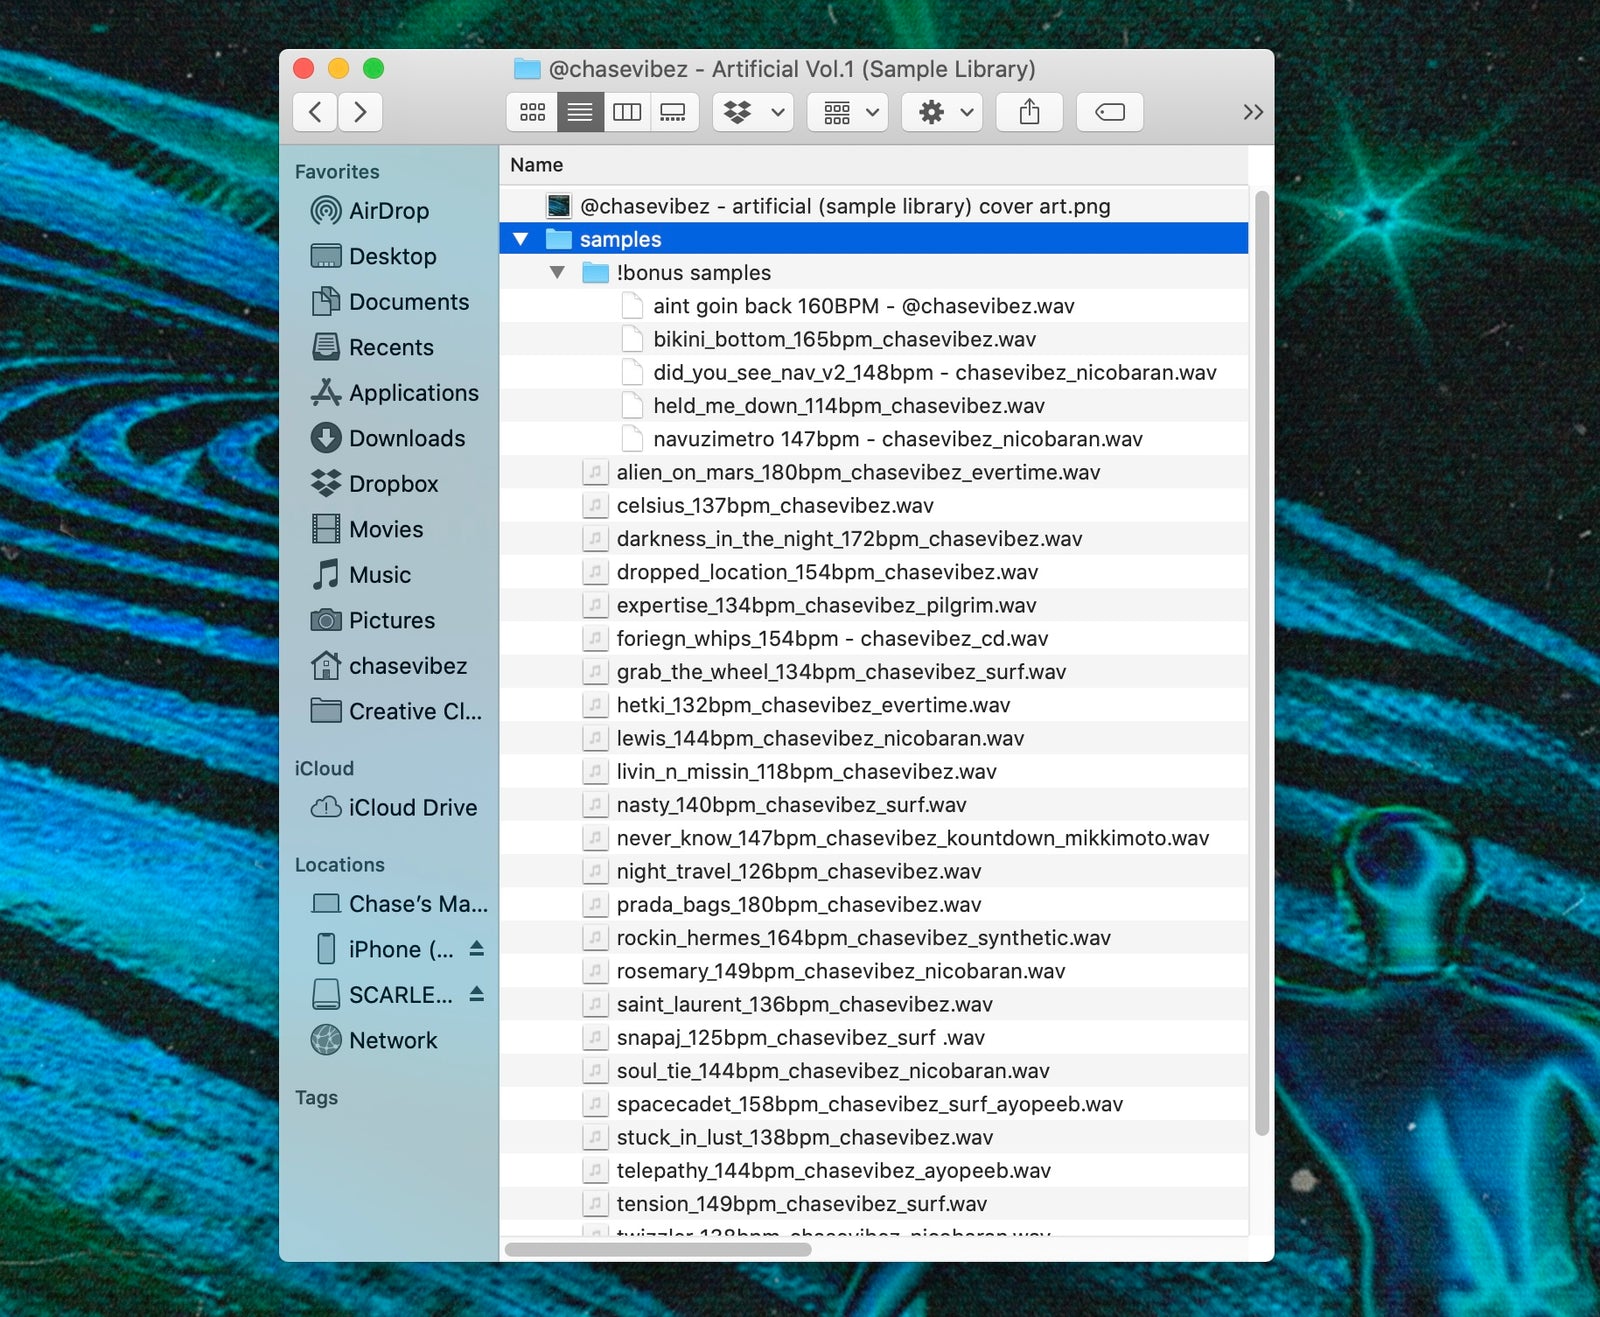The height and width of the screenshot is (1317, 1600).
Task: Go forward with the right chevron button
Action: pos(360,112)
